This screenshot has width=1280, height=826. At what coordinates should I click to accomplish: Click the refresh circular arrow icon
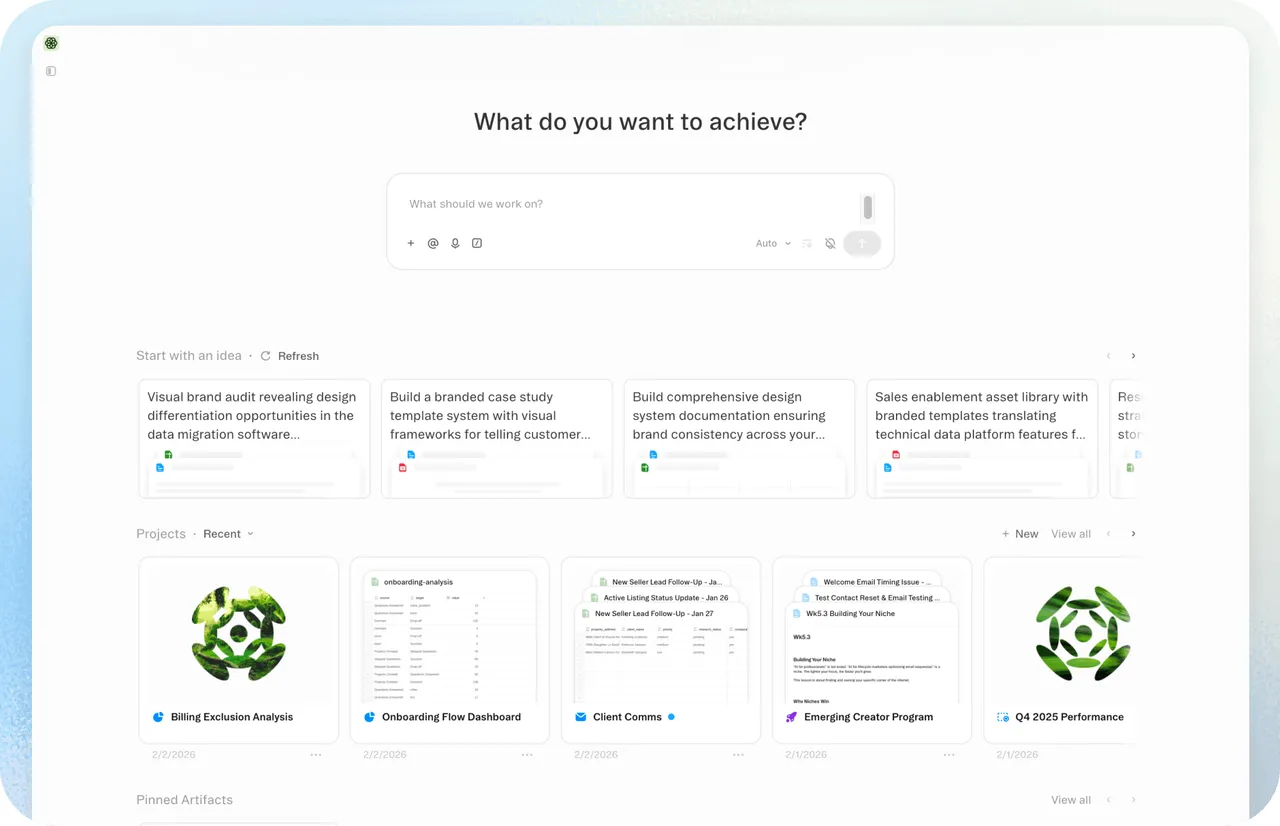coord(266,356)
